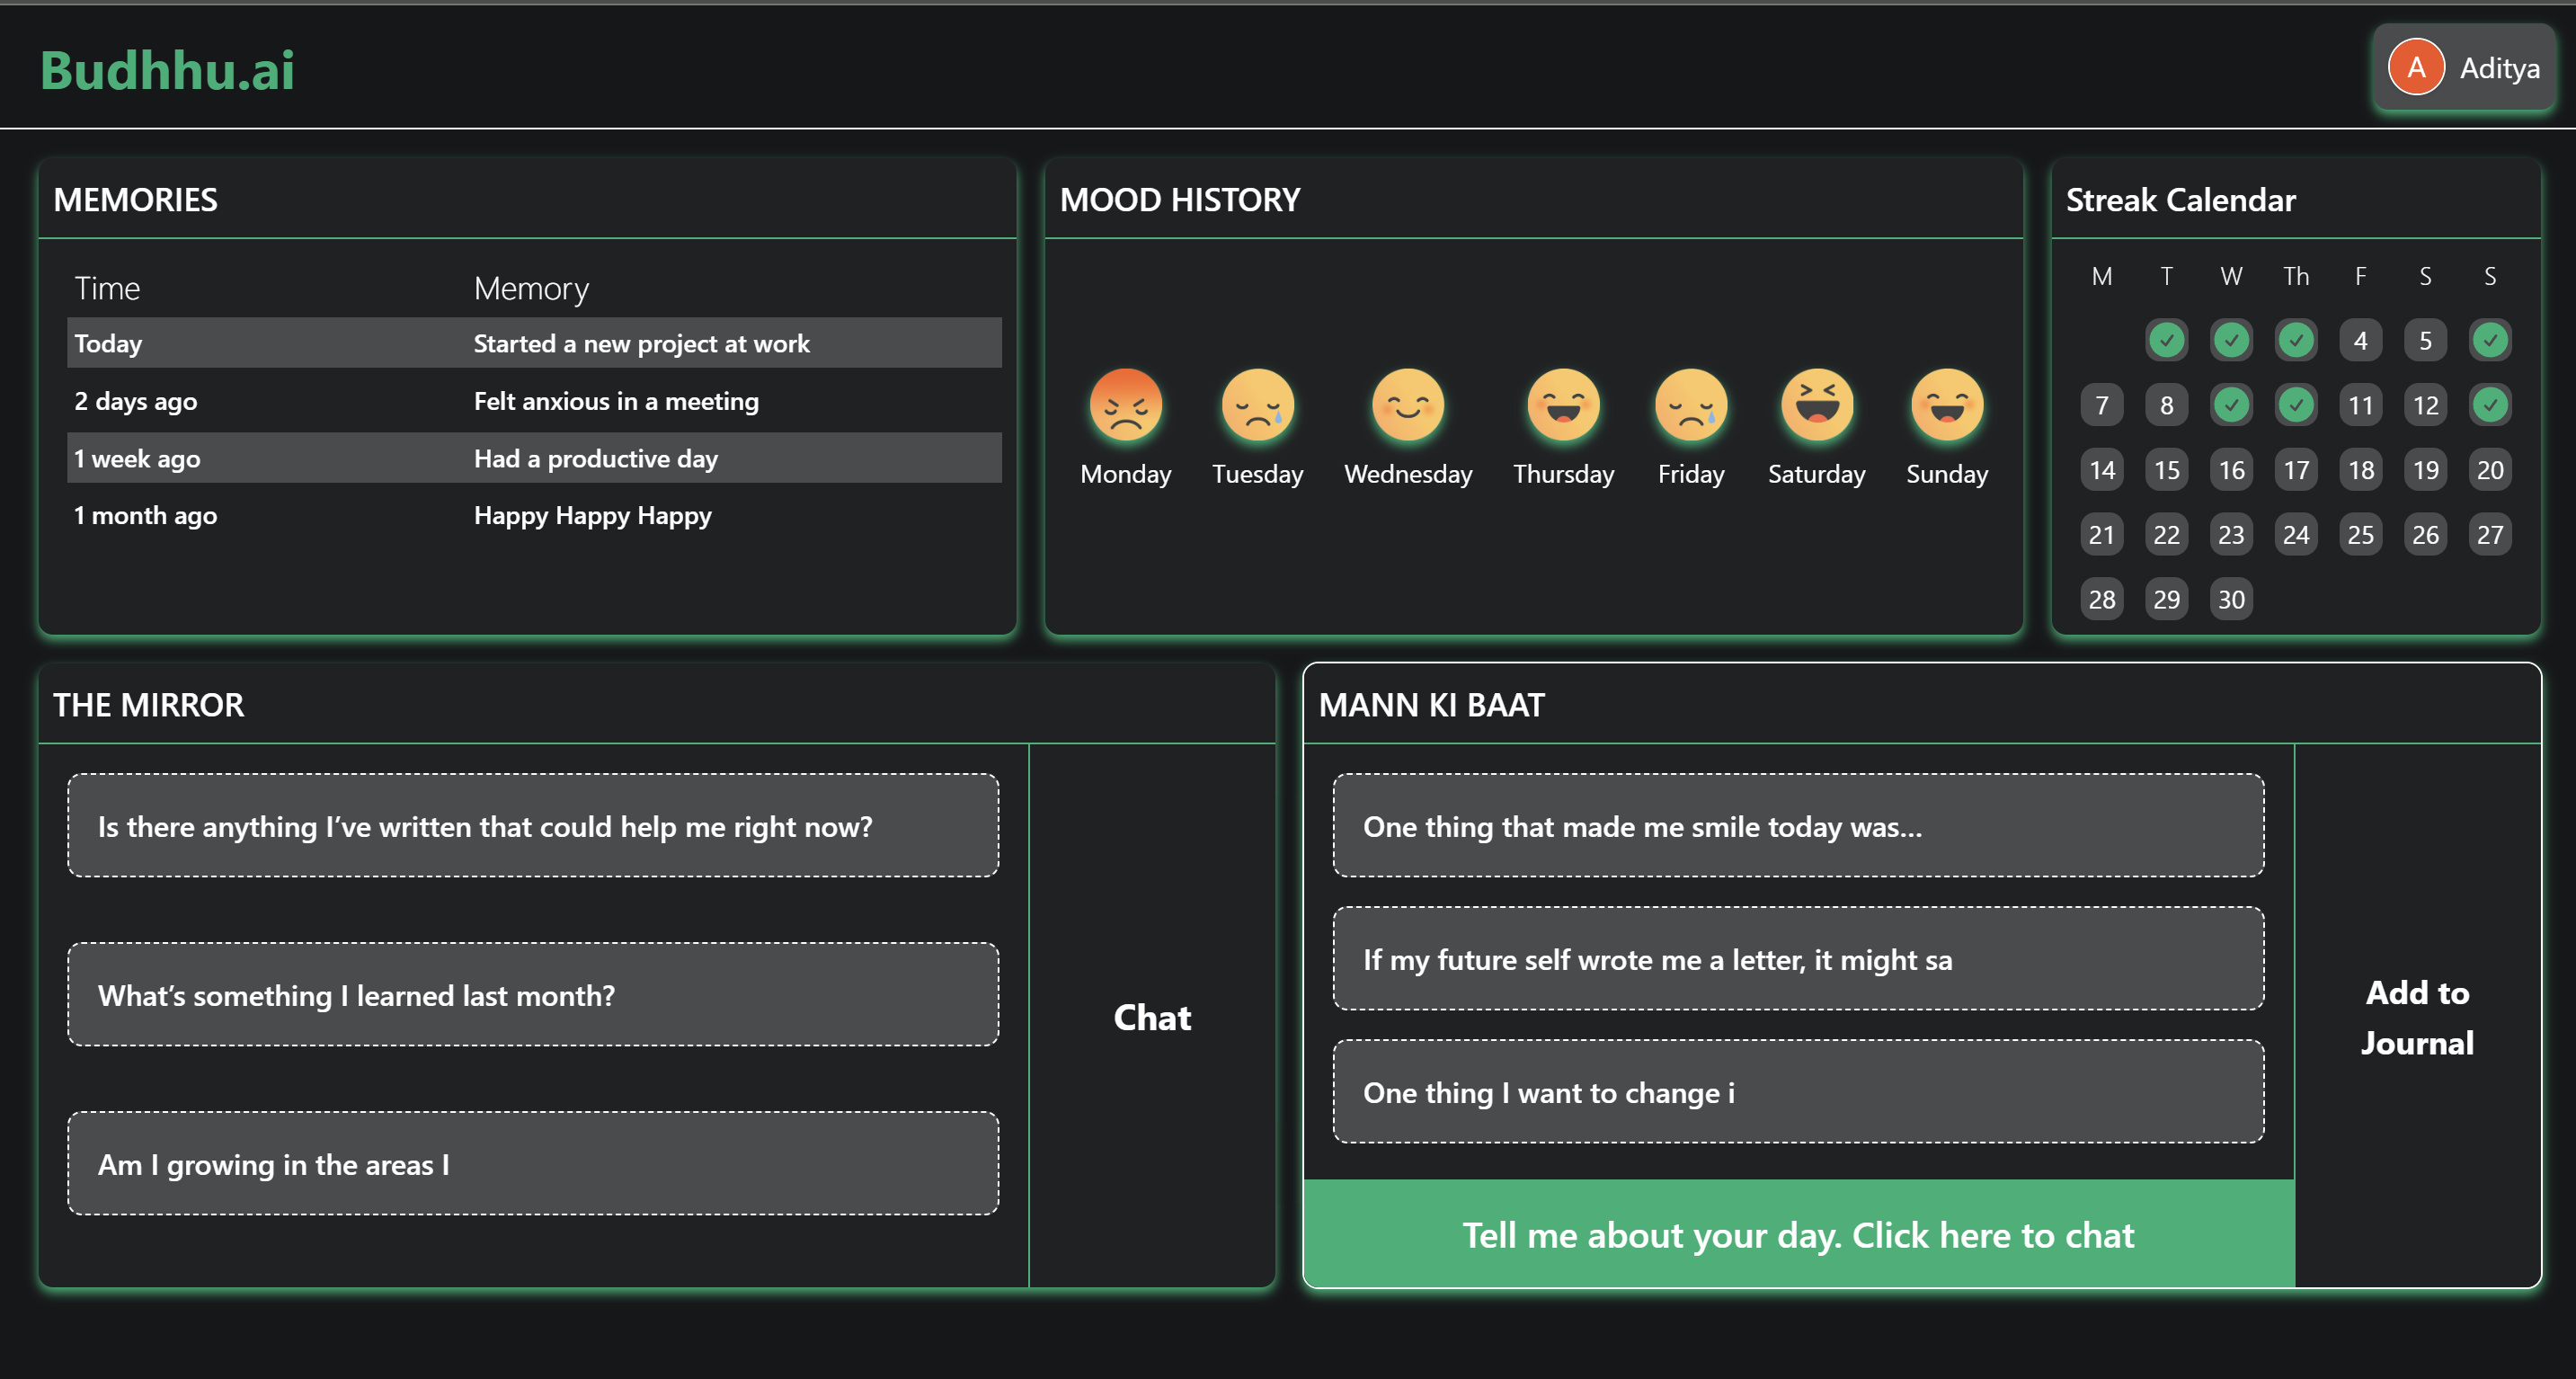Click Saturday's laughing emoji
This screenshot has width=2576, height=1379.
[x=1816, y=405]
